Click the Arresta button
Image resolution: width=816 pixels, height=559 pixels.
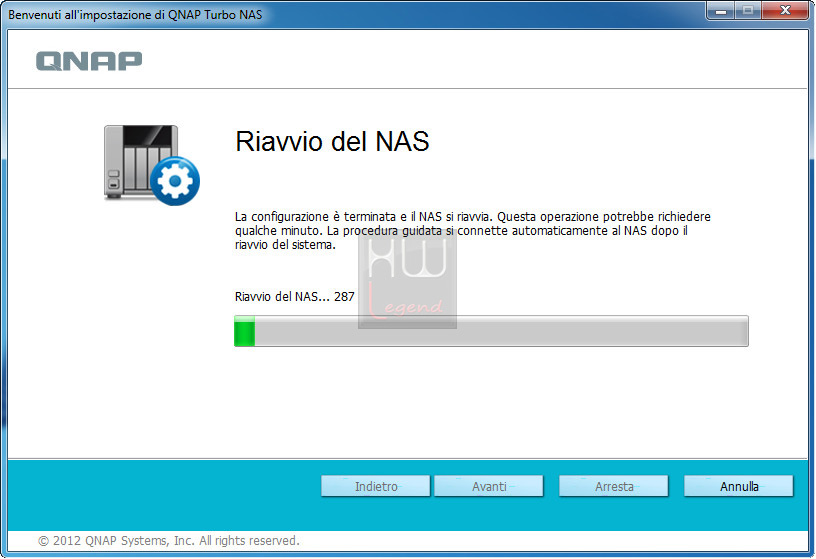pyautogui.click(x=614, y=486)
